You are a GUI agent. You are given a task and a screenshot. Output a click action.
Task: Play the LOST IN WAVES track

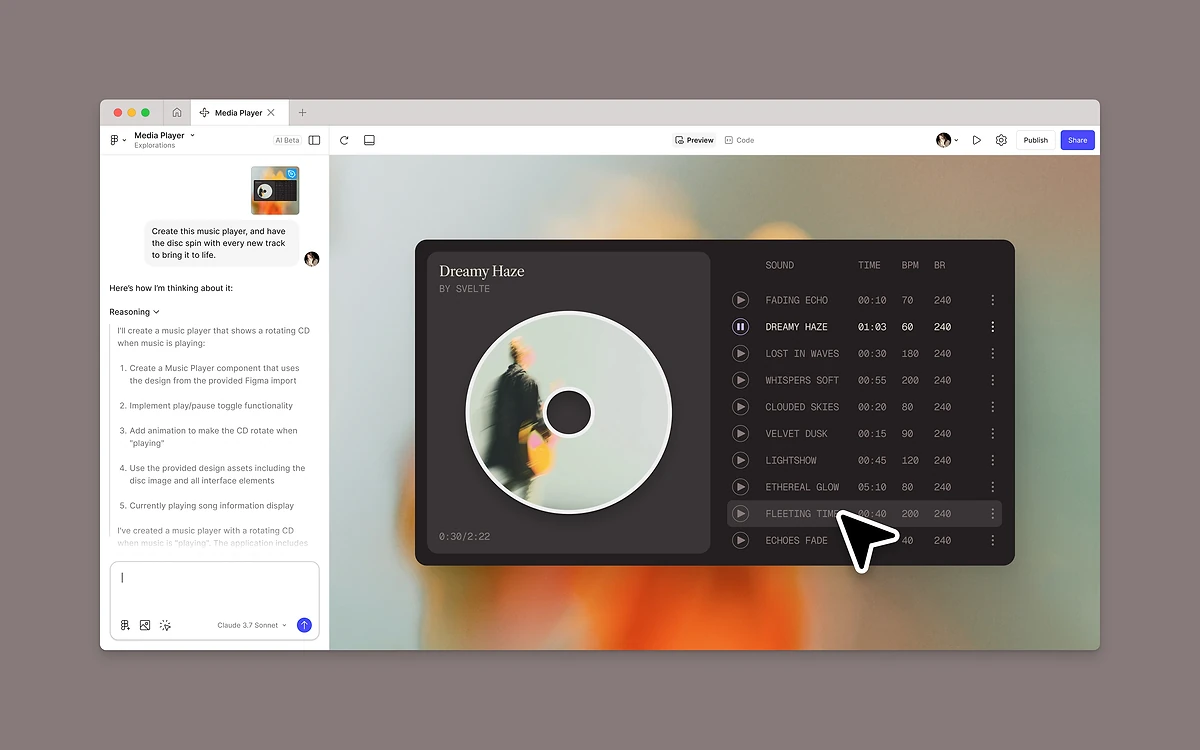740,353
